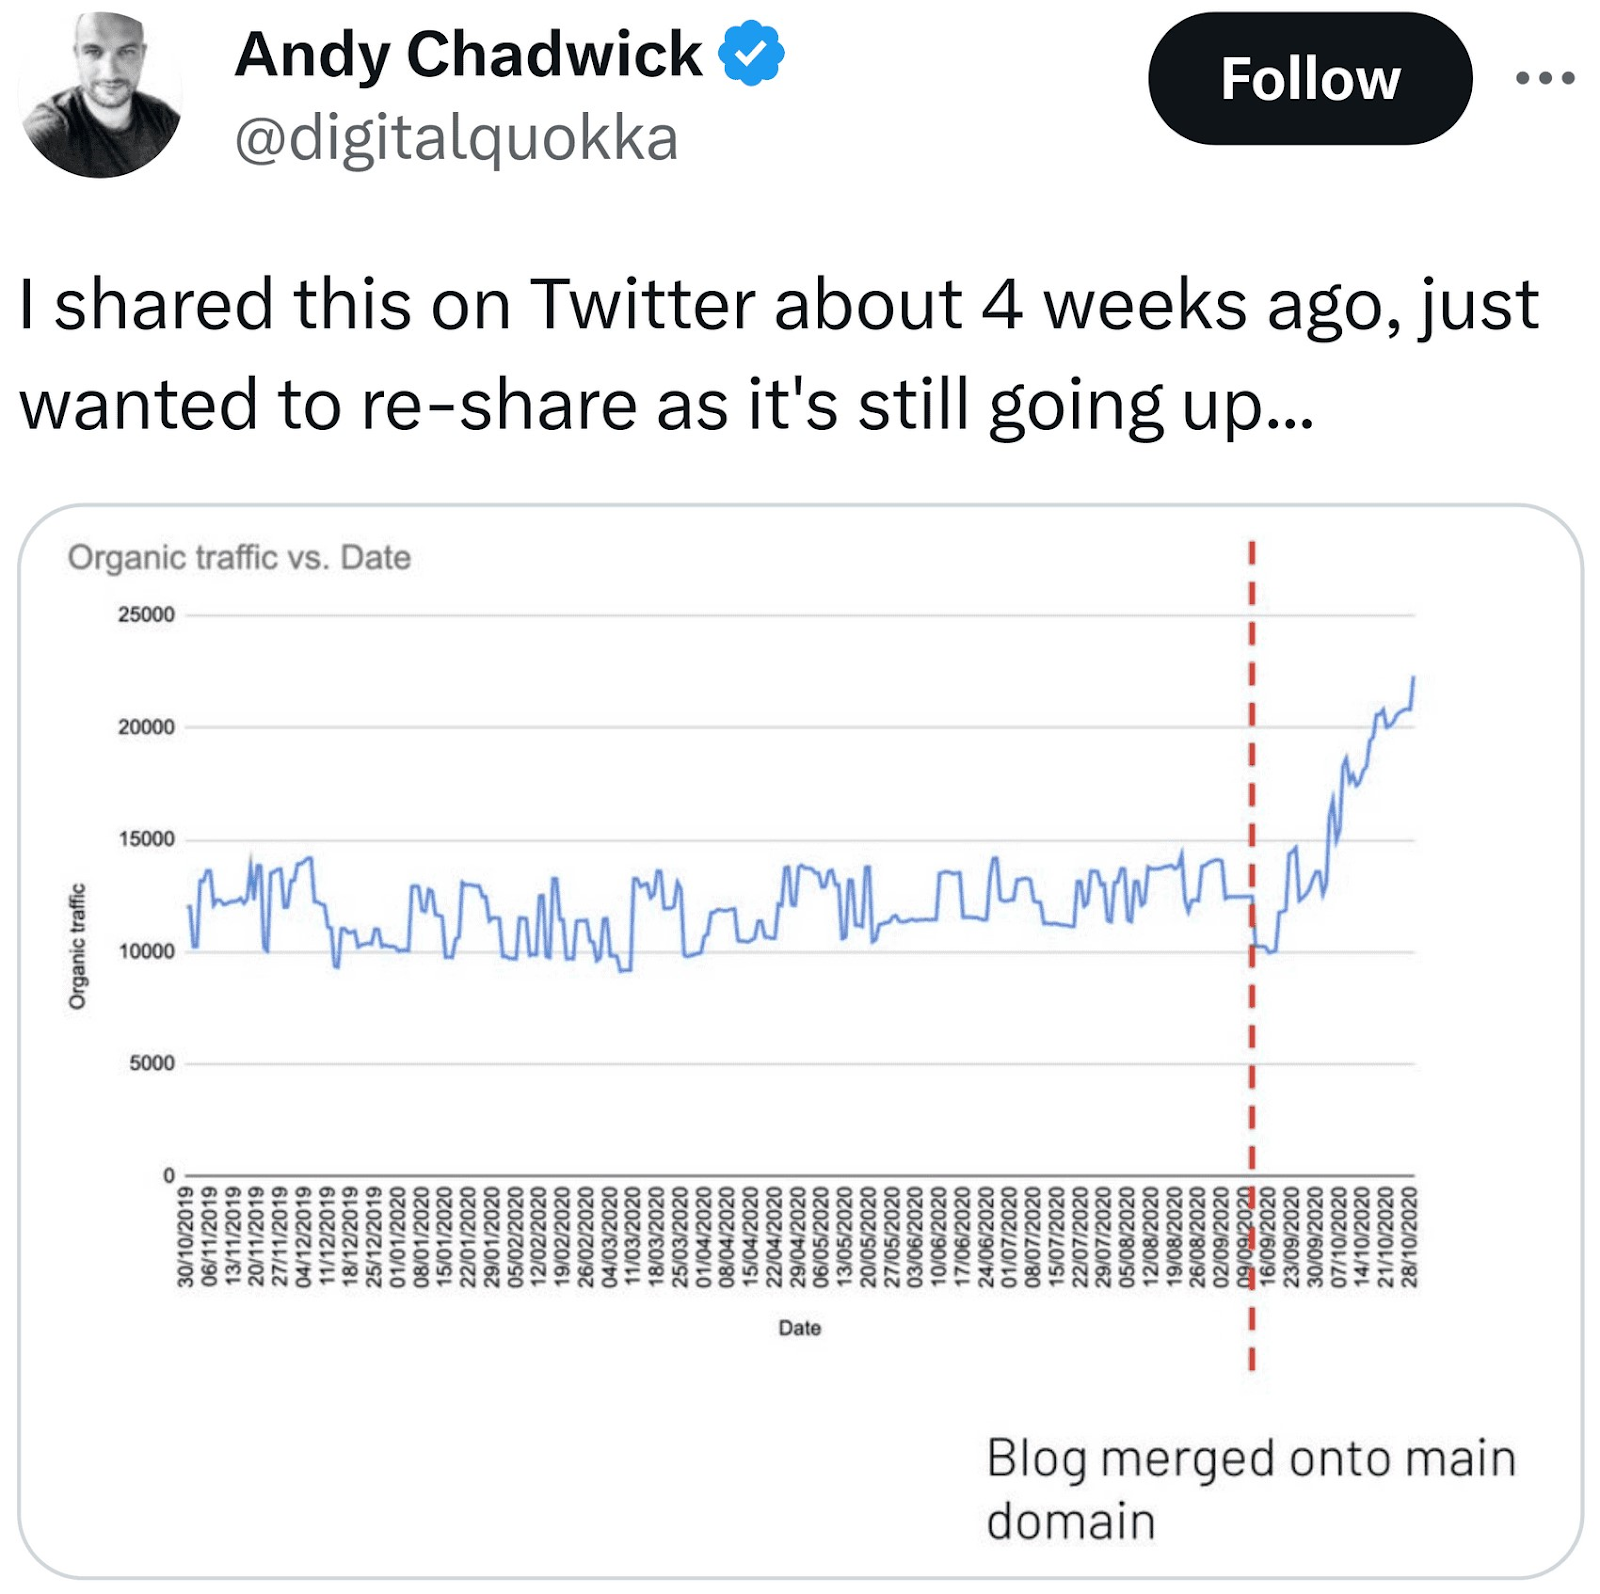
Task: Click the chart title 'Organic traffic vs. Date'
Action: 240,558
